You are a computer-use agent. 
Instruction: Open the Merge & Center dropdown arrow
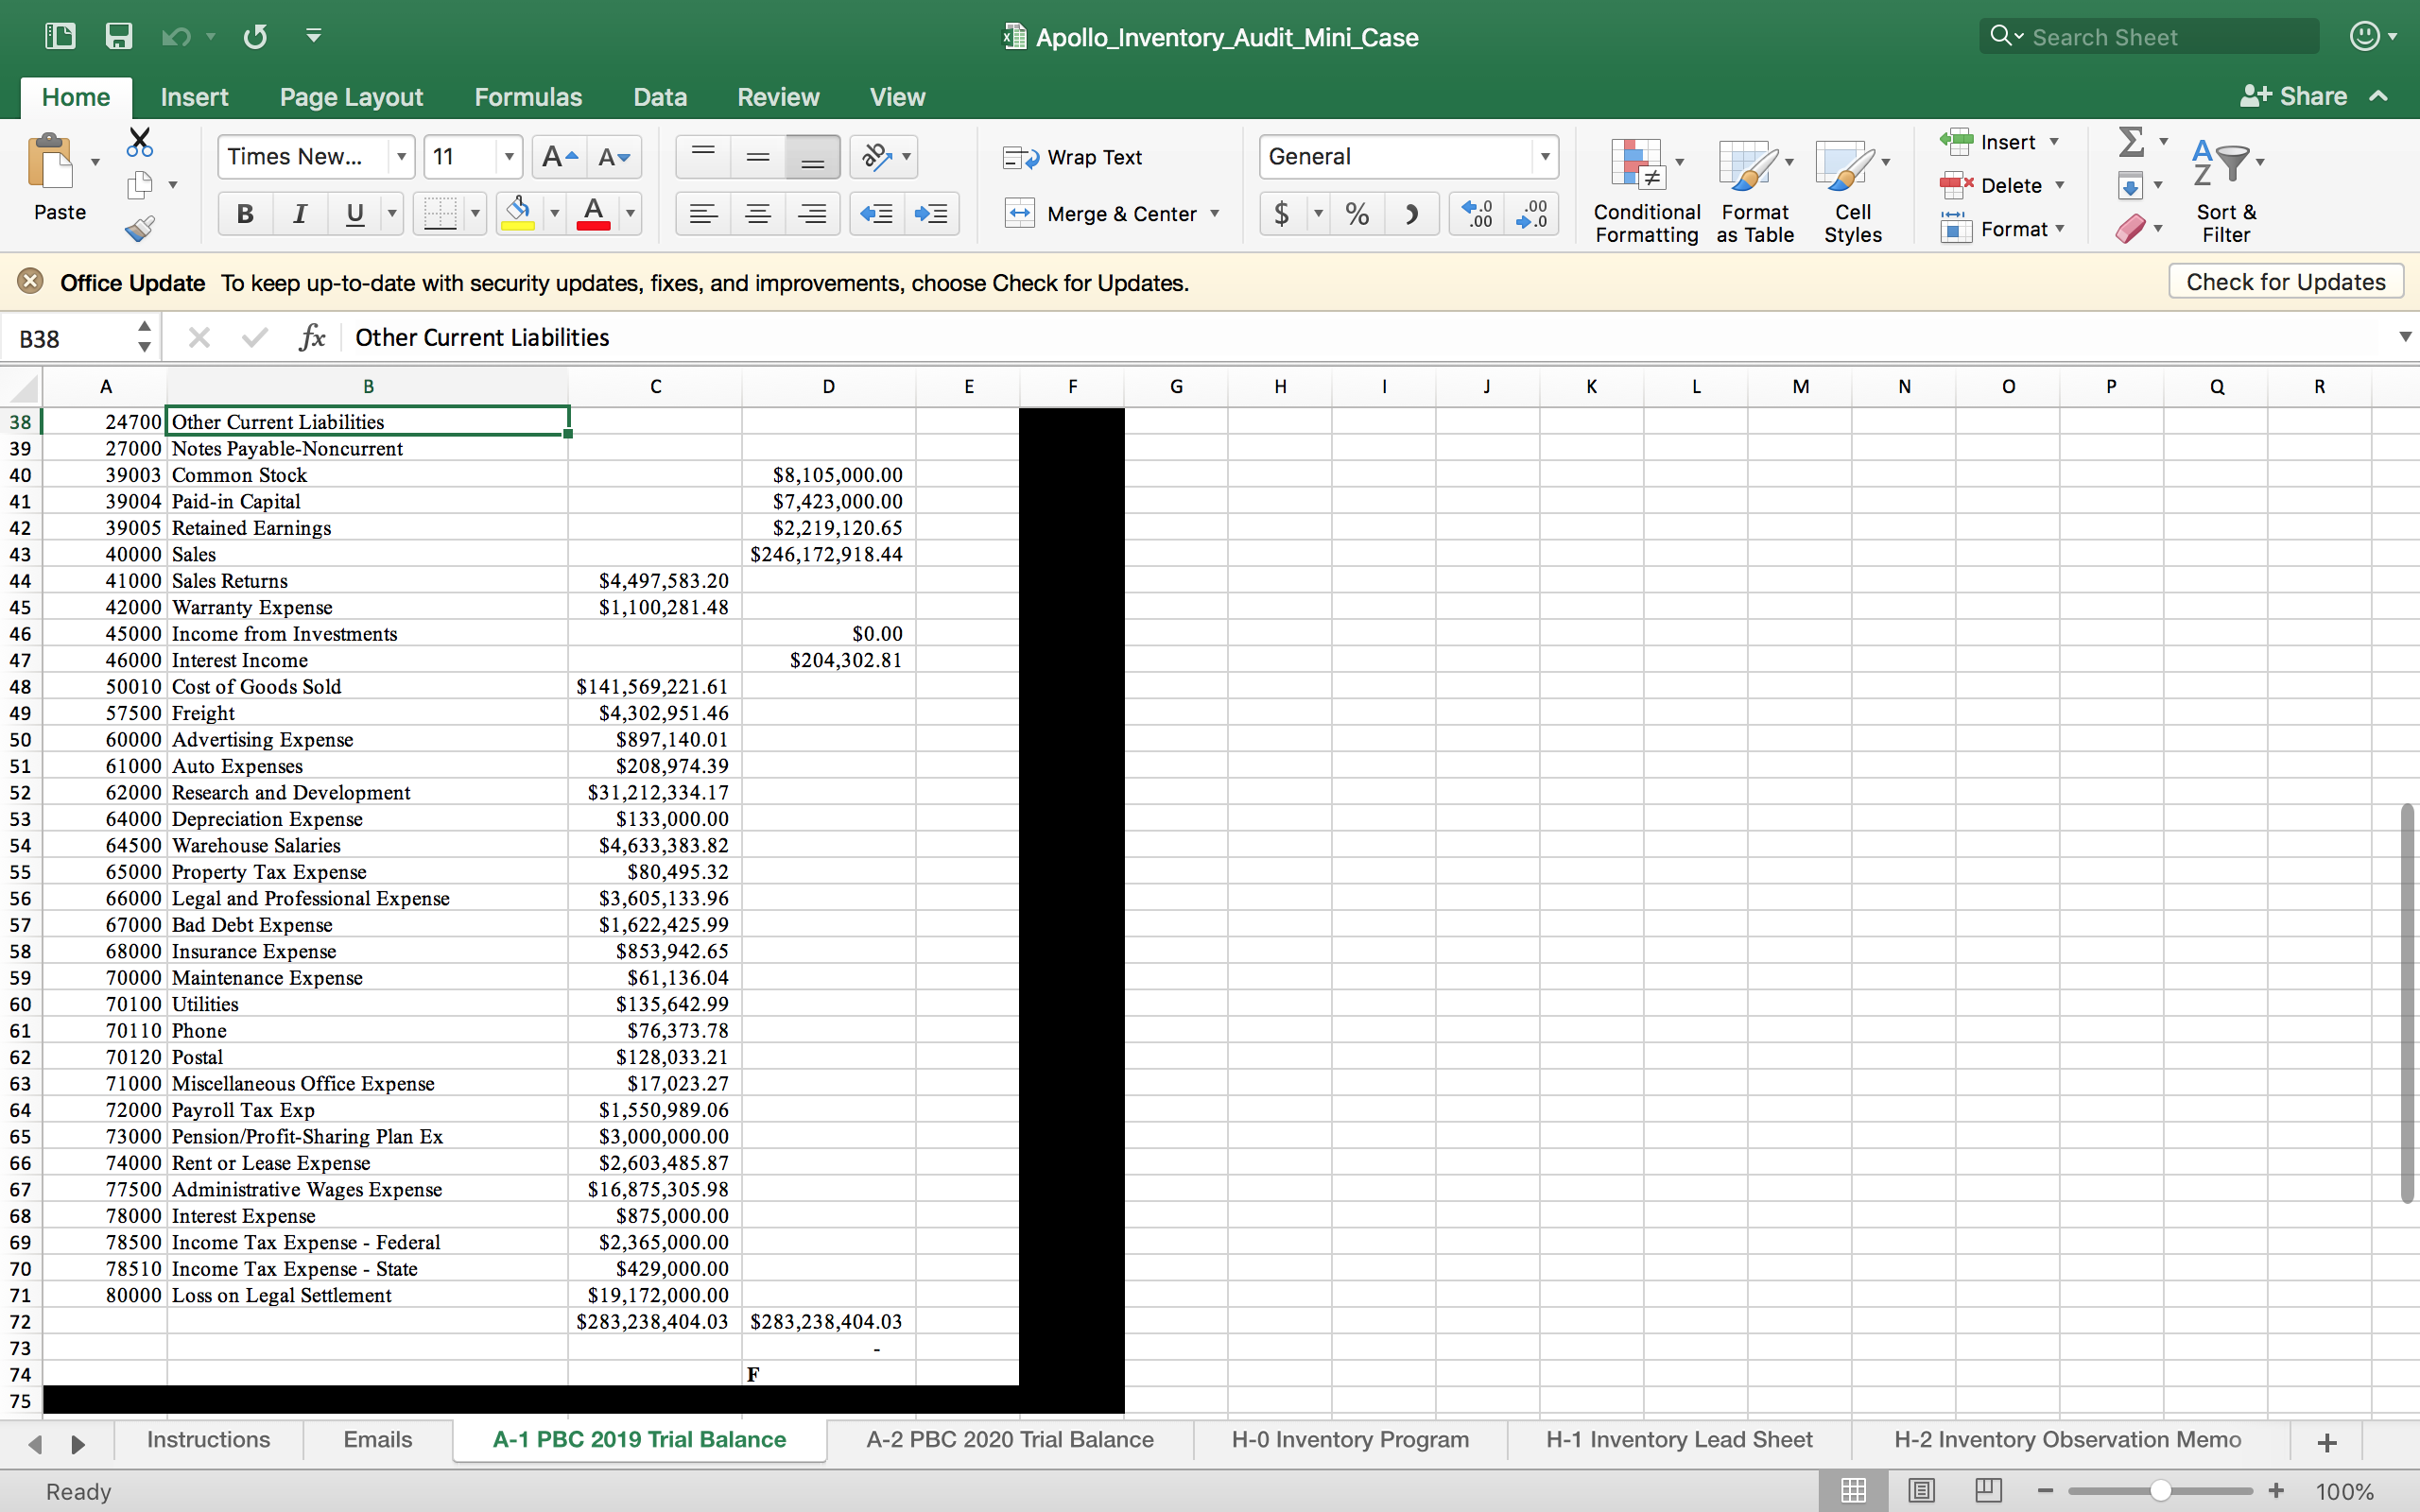click(x=1215, y=214)
